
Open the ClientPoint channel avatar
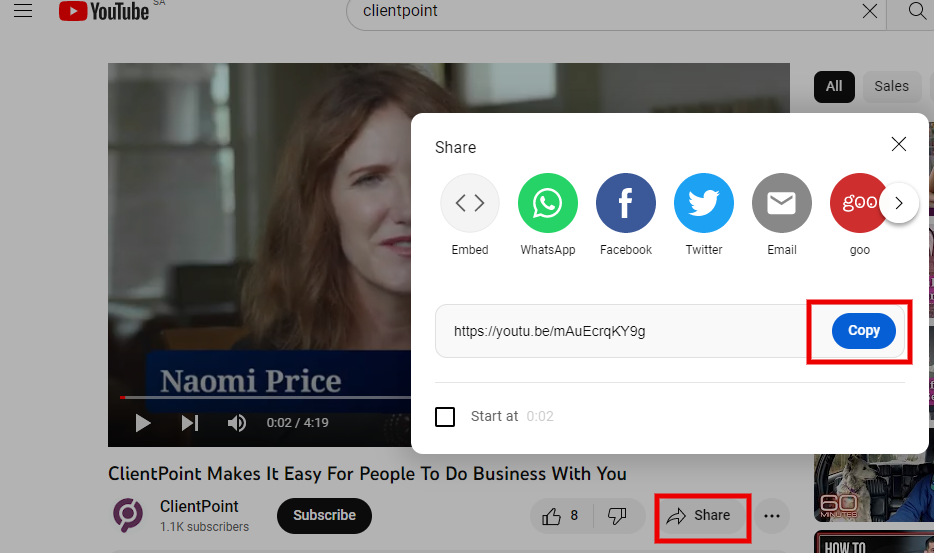(x=128, y=515)
